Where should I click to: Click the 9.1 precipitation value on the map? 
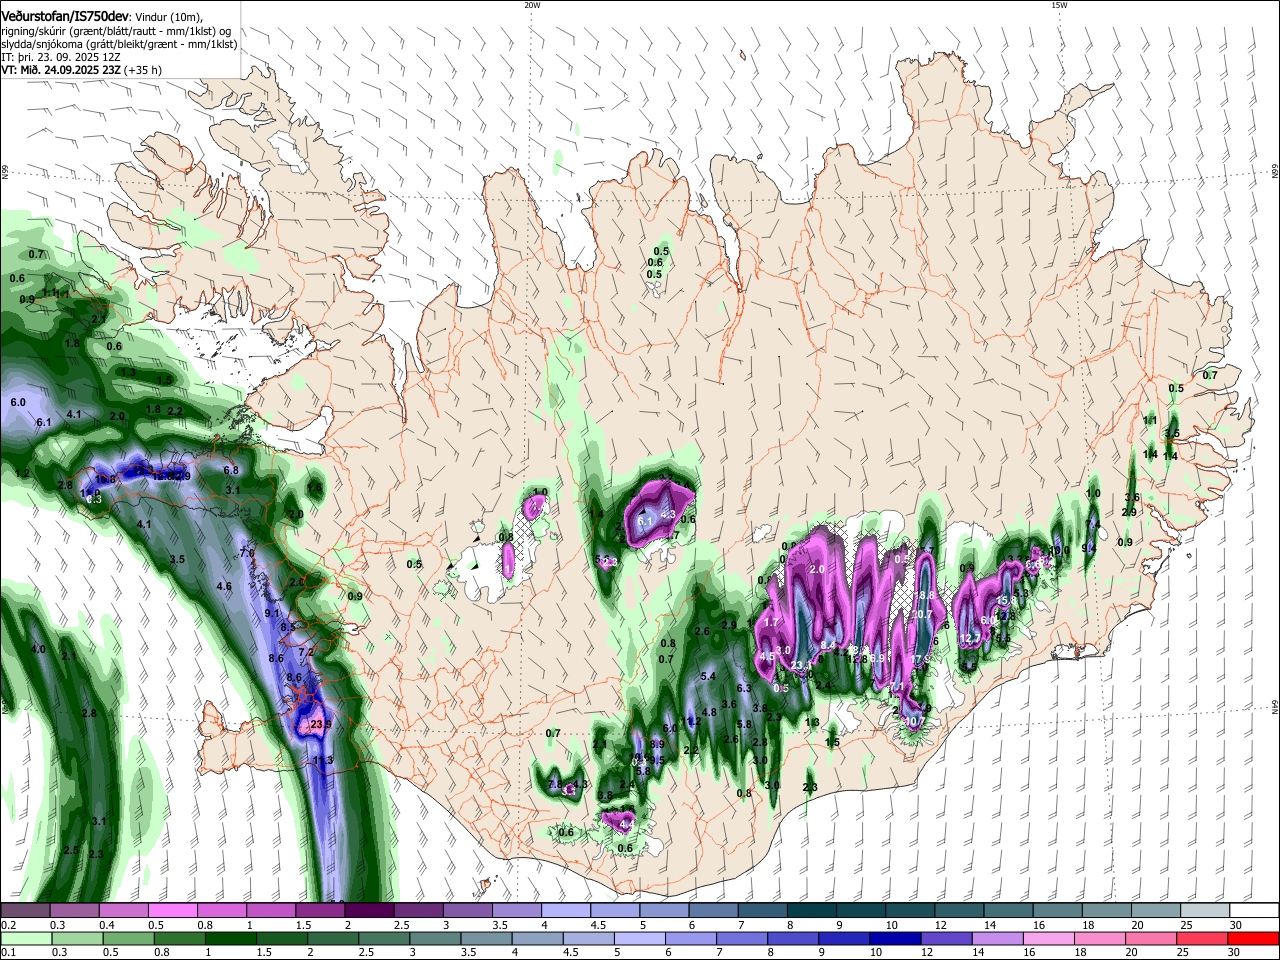[x=272, y=613]
